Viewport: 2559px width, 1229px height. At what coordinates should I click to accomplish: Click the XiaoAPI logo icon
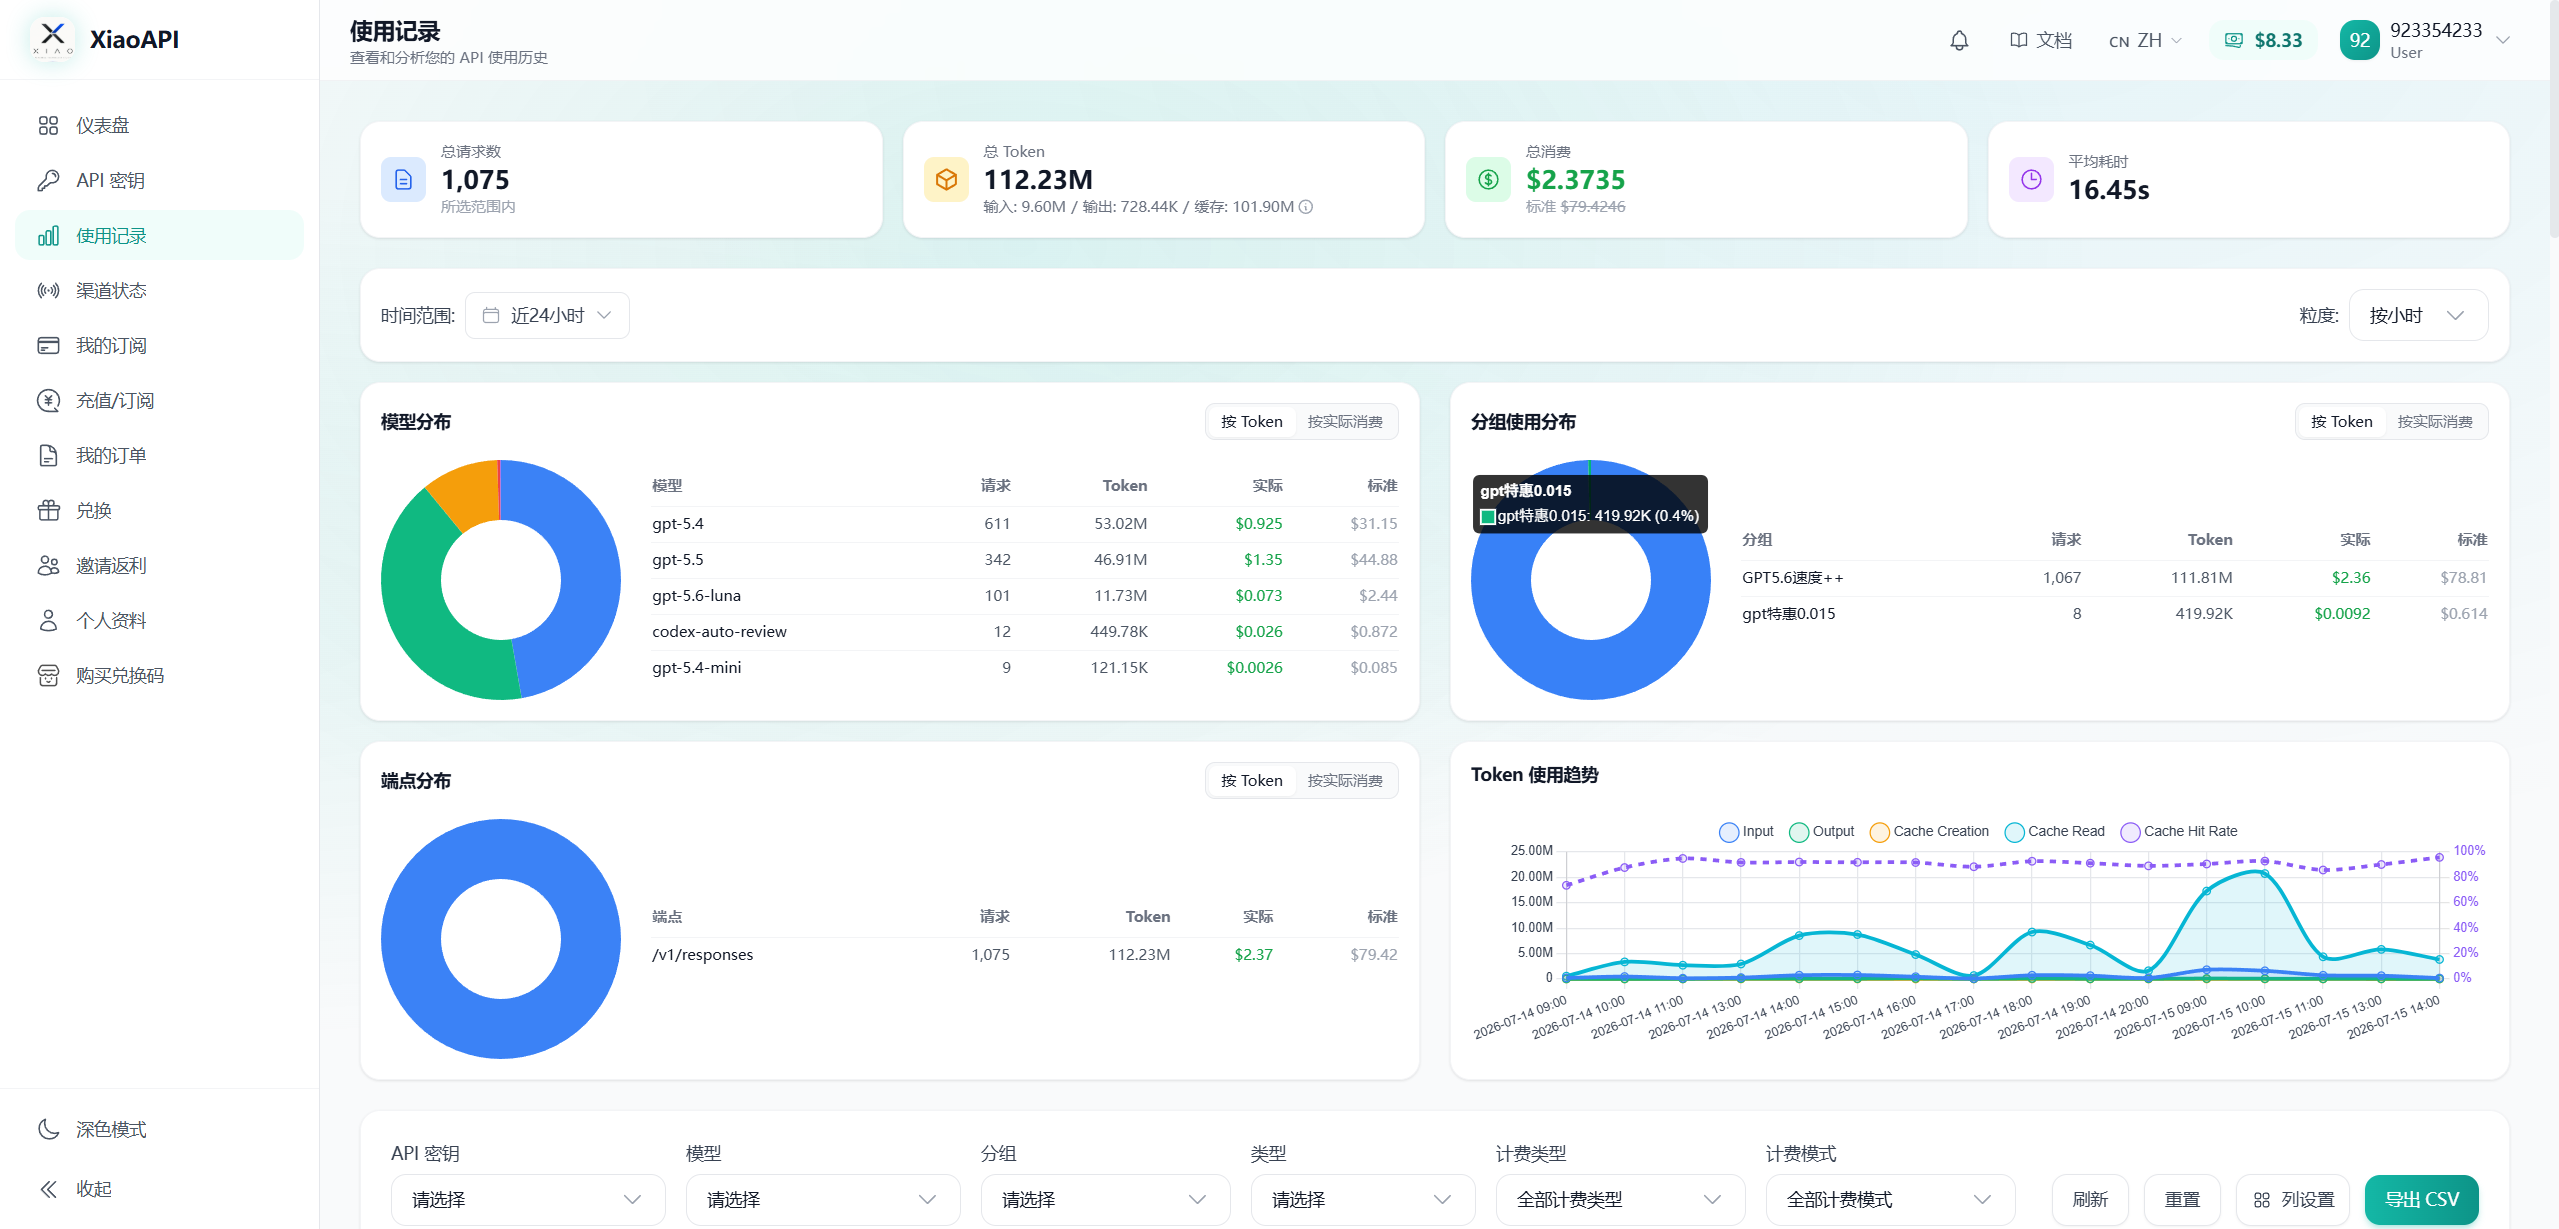pos(53,39)
